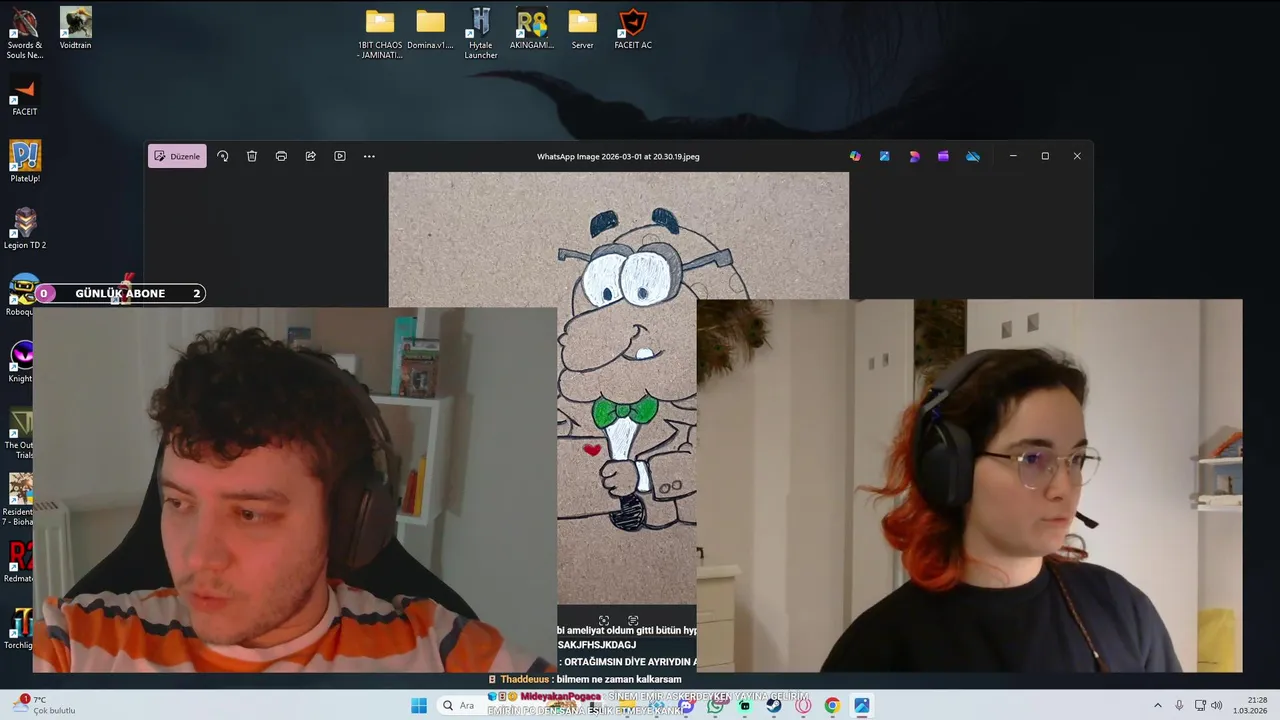Open the Redmatch desktop shortcut

pos(18,562)
